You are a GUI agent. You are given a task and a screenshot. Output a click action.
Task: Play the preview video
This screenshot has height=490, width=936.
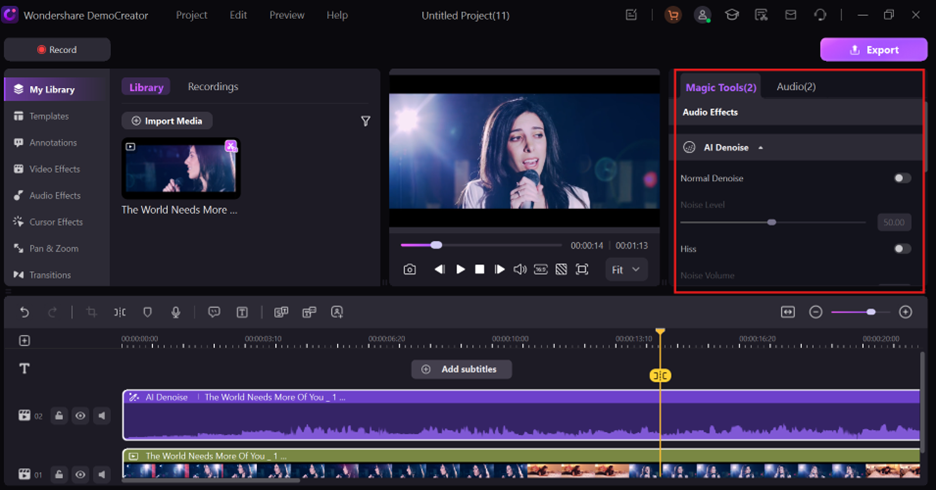coord(460,269)
